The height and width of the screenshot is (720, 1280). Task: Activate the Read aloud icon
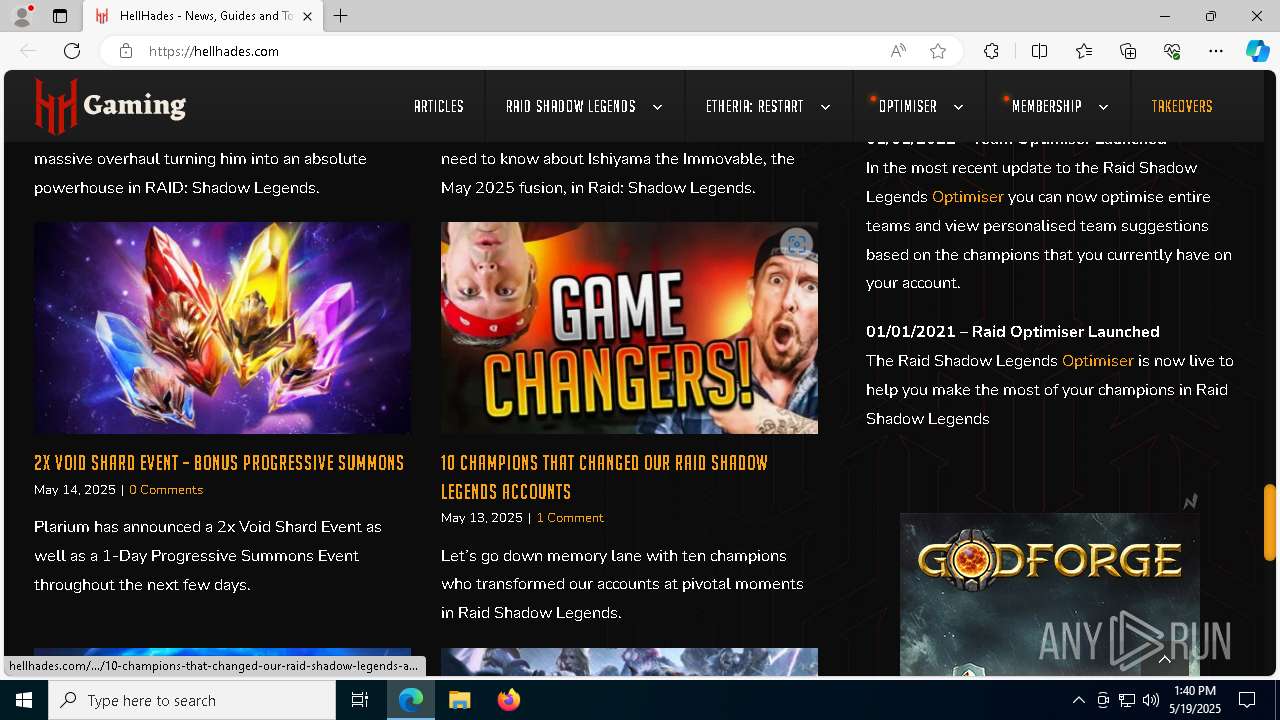coord(898,51)
